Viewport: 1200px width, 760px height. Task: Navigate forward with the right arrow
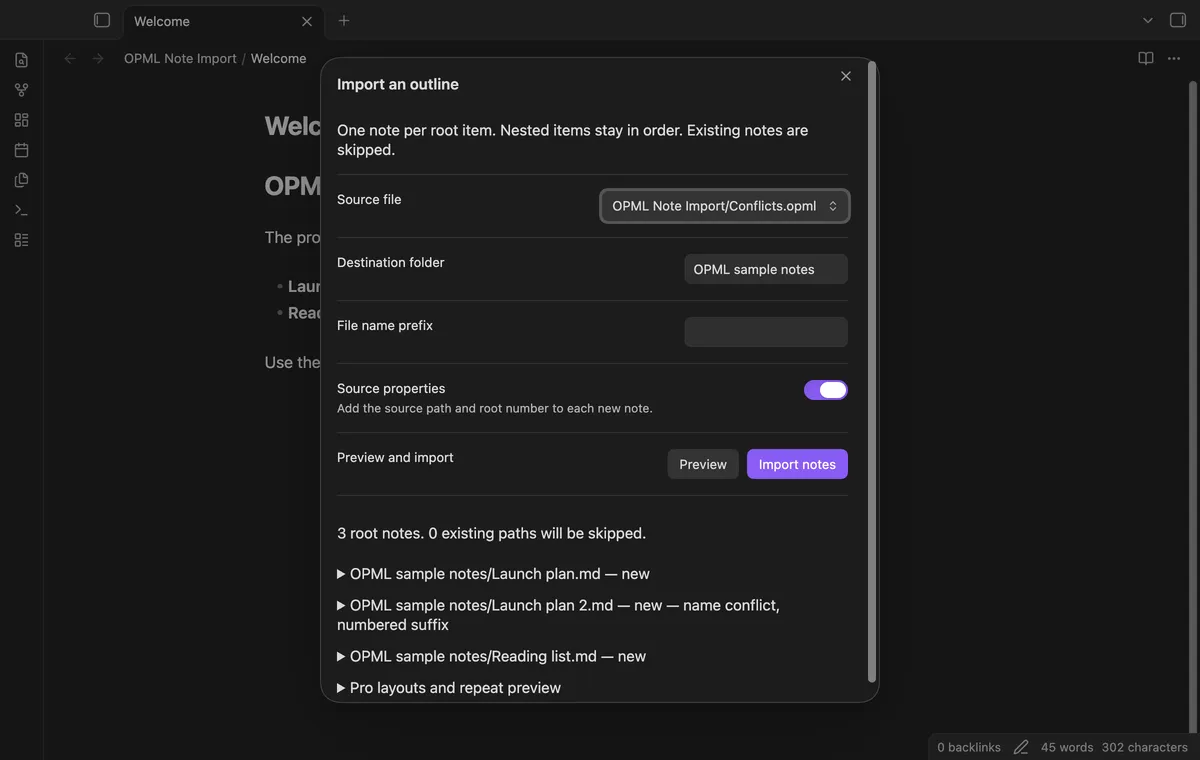98,59
